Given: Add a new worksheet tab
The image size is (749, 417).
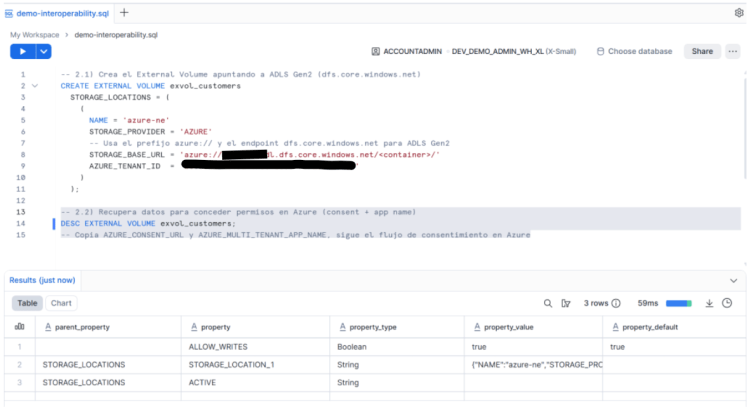Looking at the screenshot, I should point(124,12).
